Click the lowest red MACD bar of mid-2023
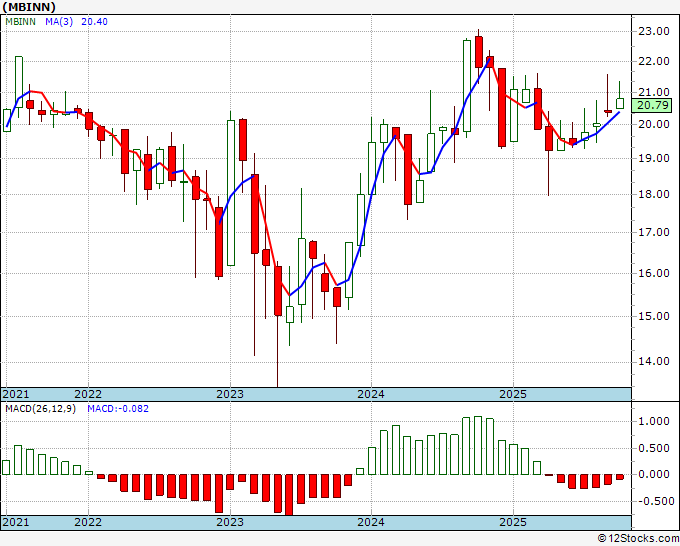Screen dimensions: 680x546 [x=289, y=495]
